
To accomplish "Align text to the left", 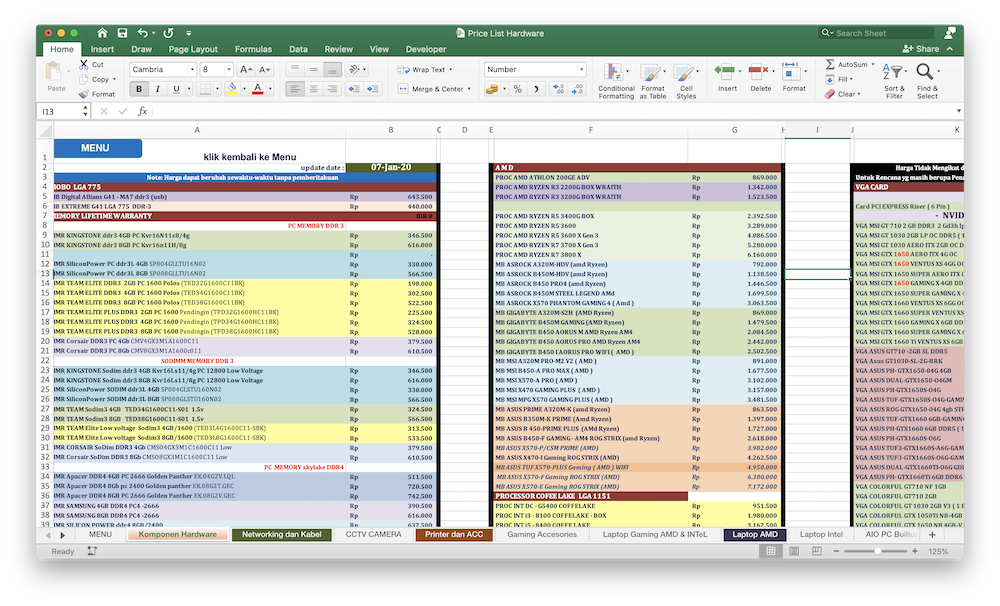I will click(295, 89).
